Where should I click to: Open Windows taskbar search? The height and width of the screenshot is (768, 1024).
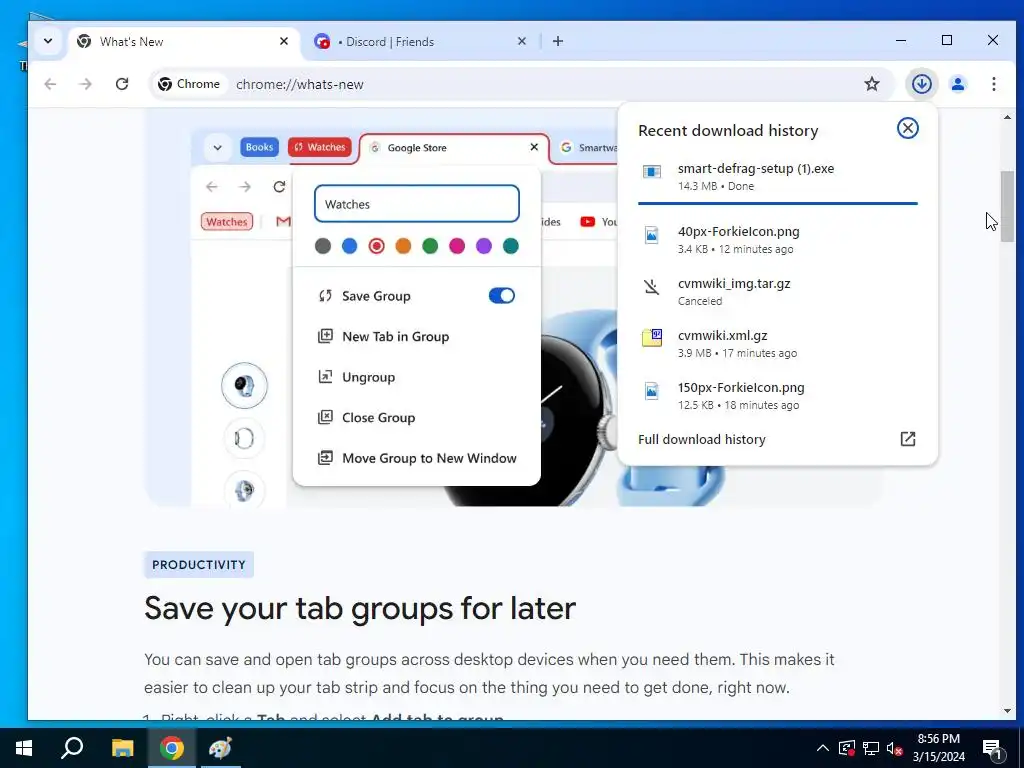[x=72, y=748]
